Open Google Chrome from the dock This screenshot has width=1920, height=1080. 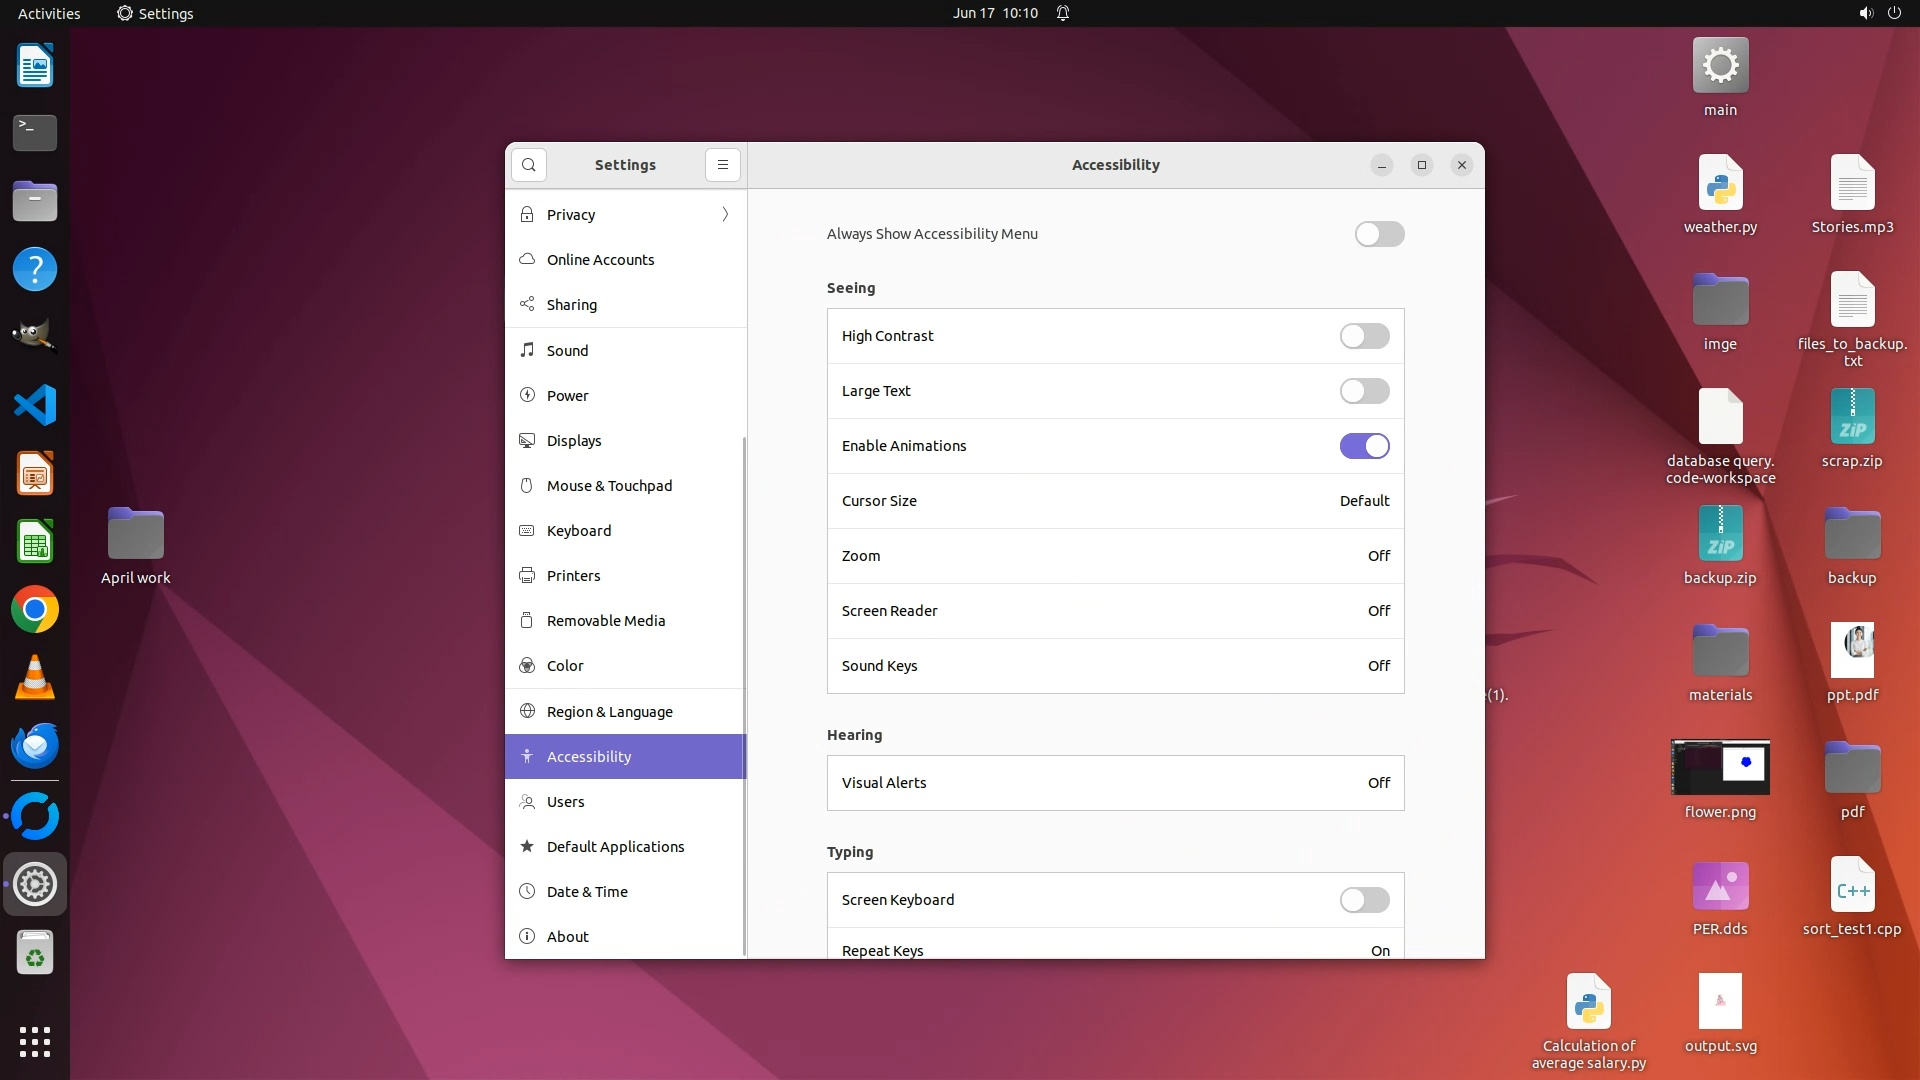[x=35, y=610]
